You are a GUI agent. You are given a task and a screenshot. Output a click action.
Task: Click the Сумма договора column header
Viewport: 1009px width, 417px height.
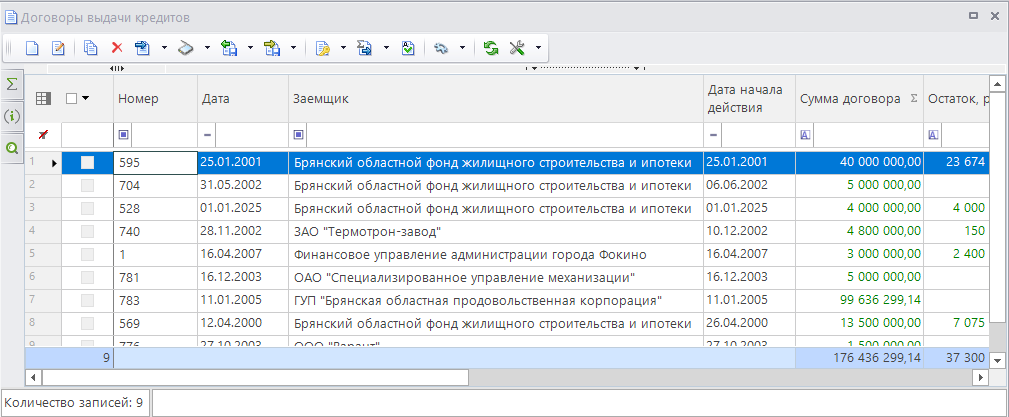click(850, 98)
